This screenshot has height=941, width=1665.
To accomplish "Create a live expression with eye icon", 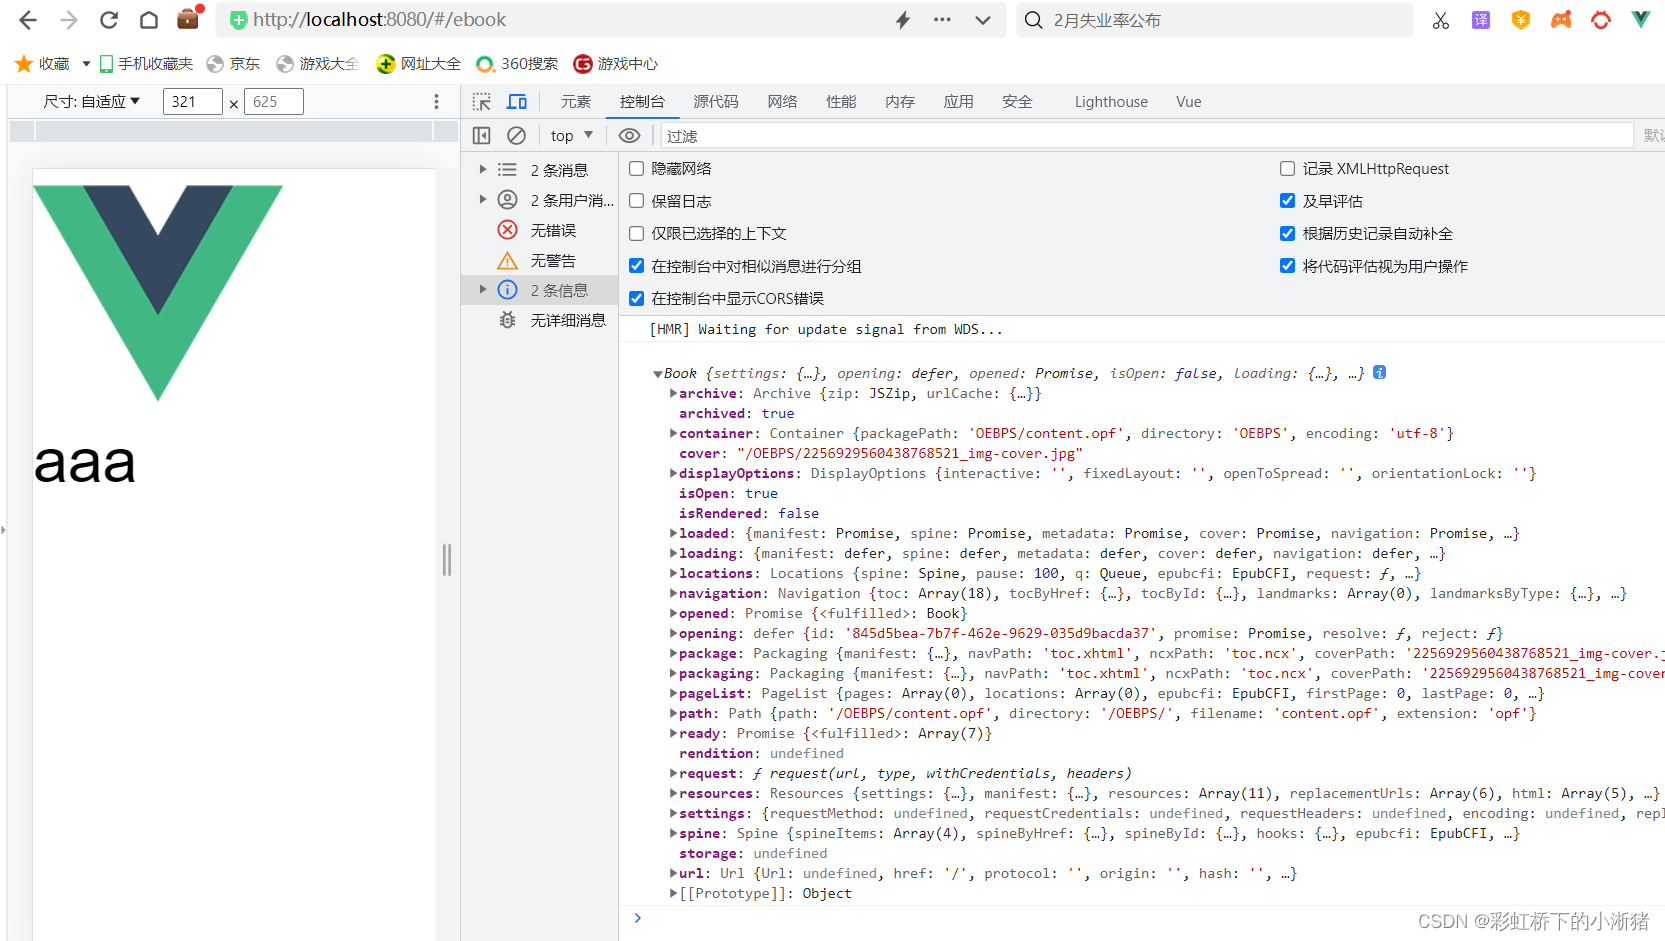I will [x=629, y=135].
